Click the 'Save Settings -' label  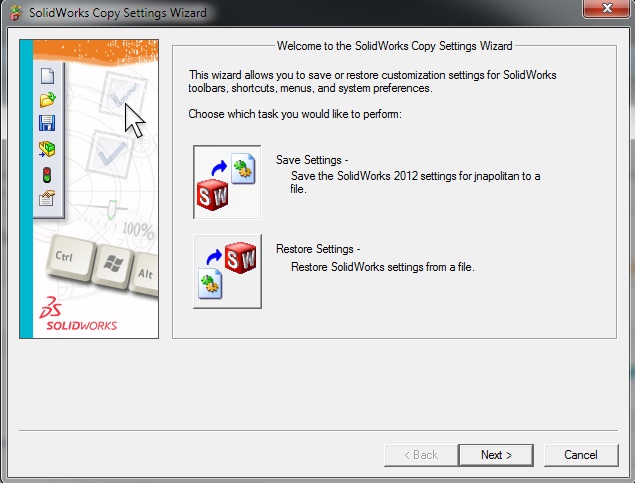tap(312, 160)
